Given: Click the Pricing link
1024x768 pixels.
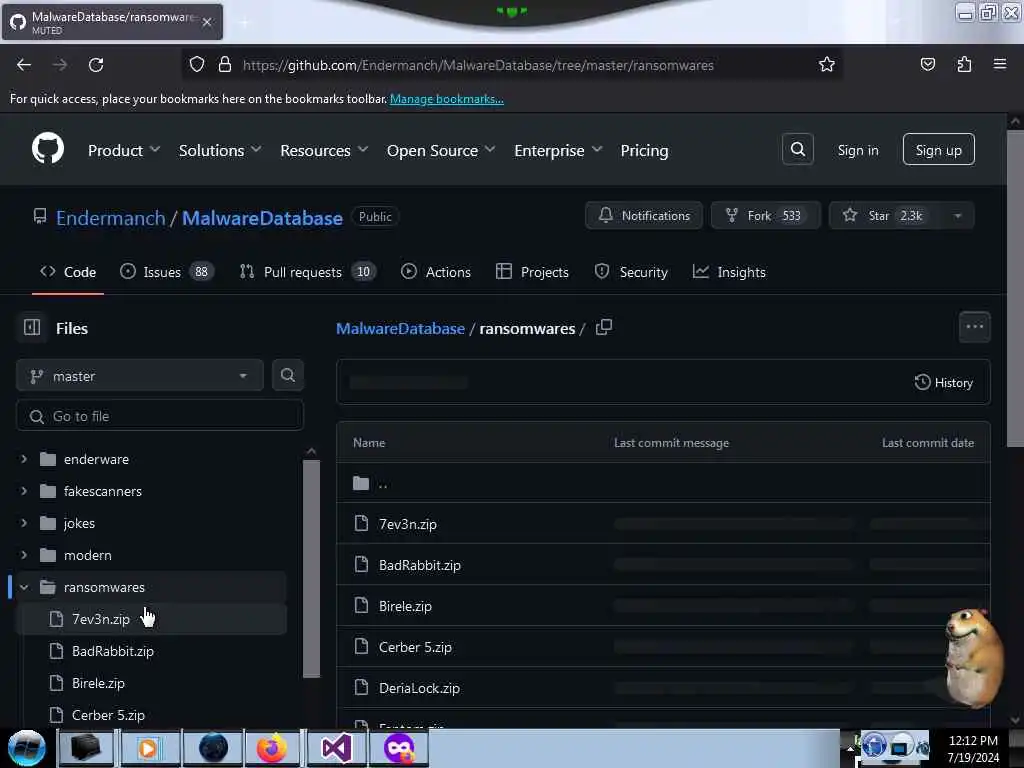Looking at the screenshot, I should [644, 150].
